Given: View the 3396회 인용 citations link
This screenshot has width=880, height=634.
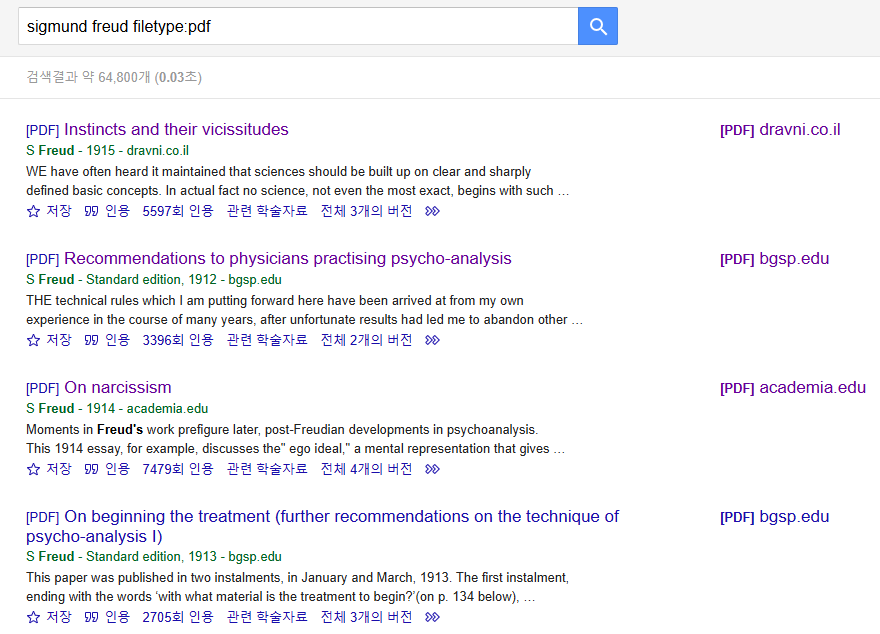Looking at the screenshot, I should 178,340.
